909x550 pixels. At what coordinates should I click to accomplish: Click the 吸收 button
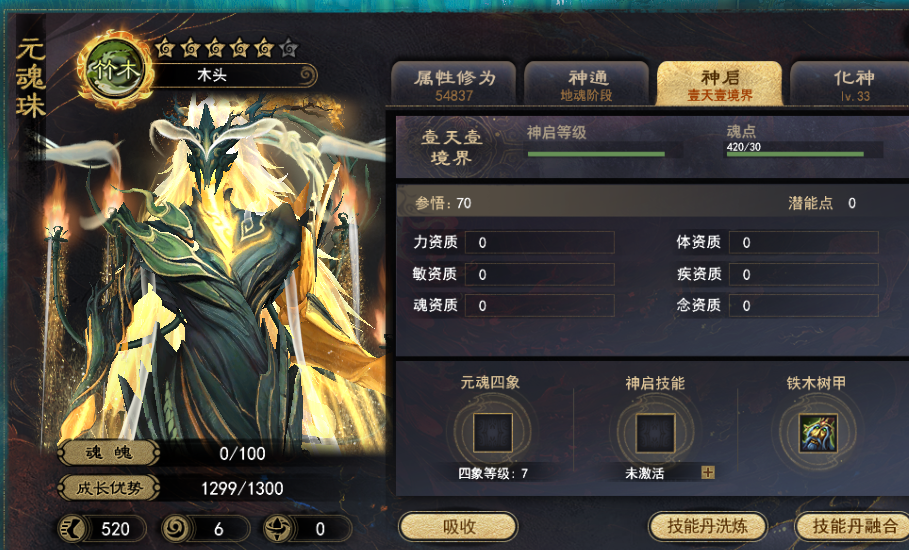(x=459, y=527)
